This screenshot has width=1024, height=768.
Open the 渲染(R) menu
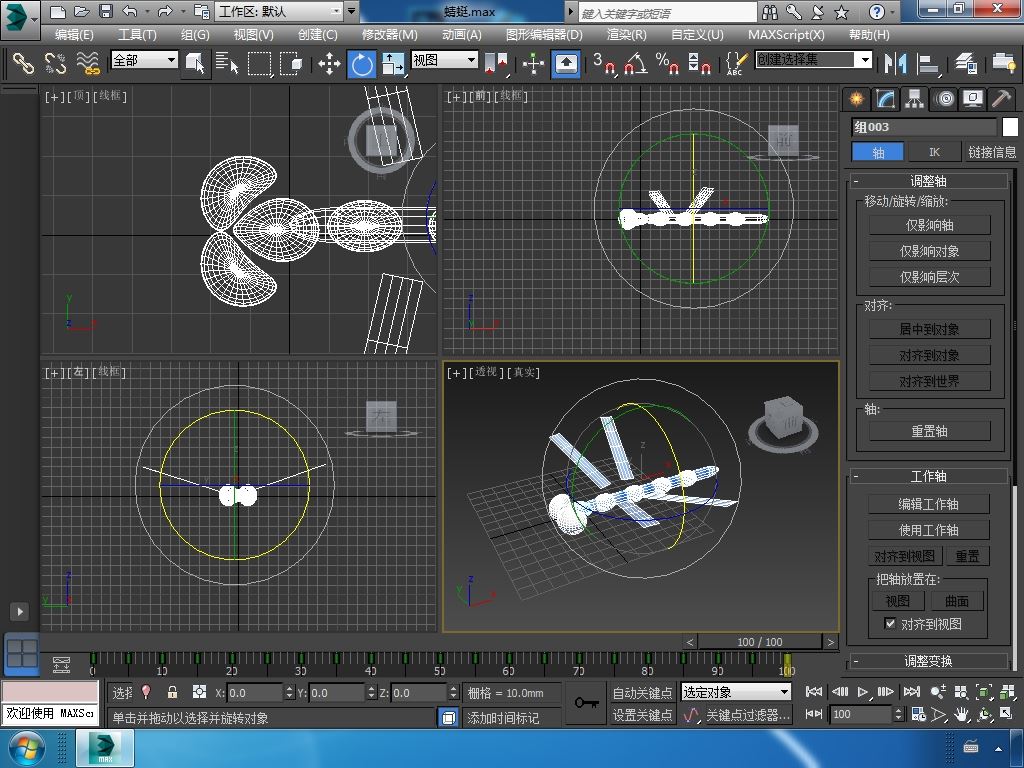point(626,35)
